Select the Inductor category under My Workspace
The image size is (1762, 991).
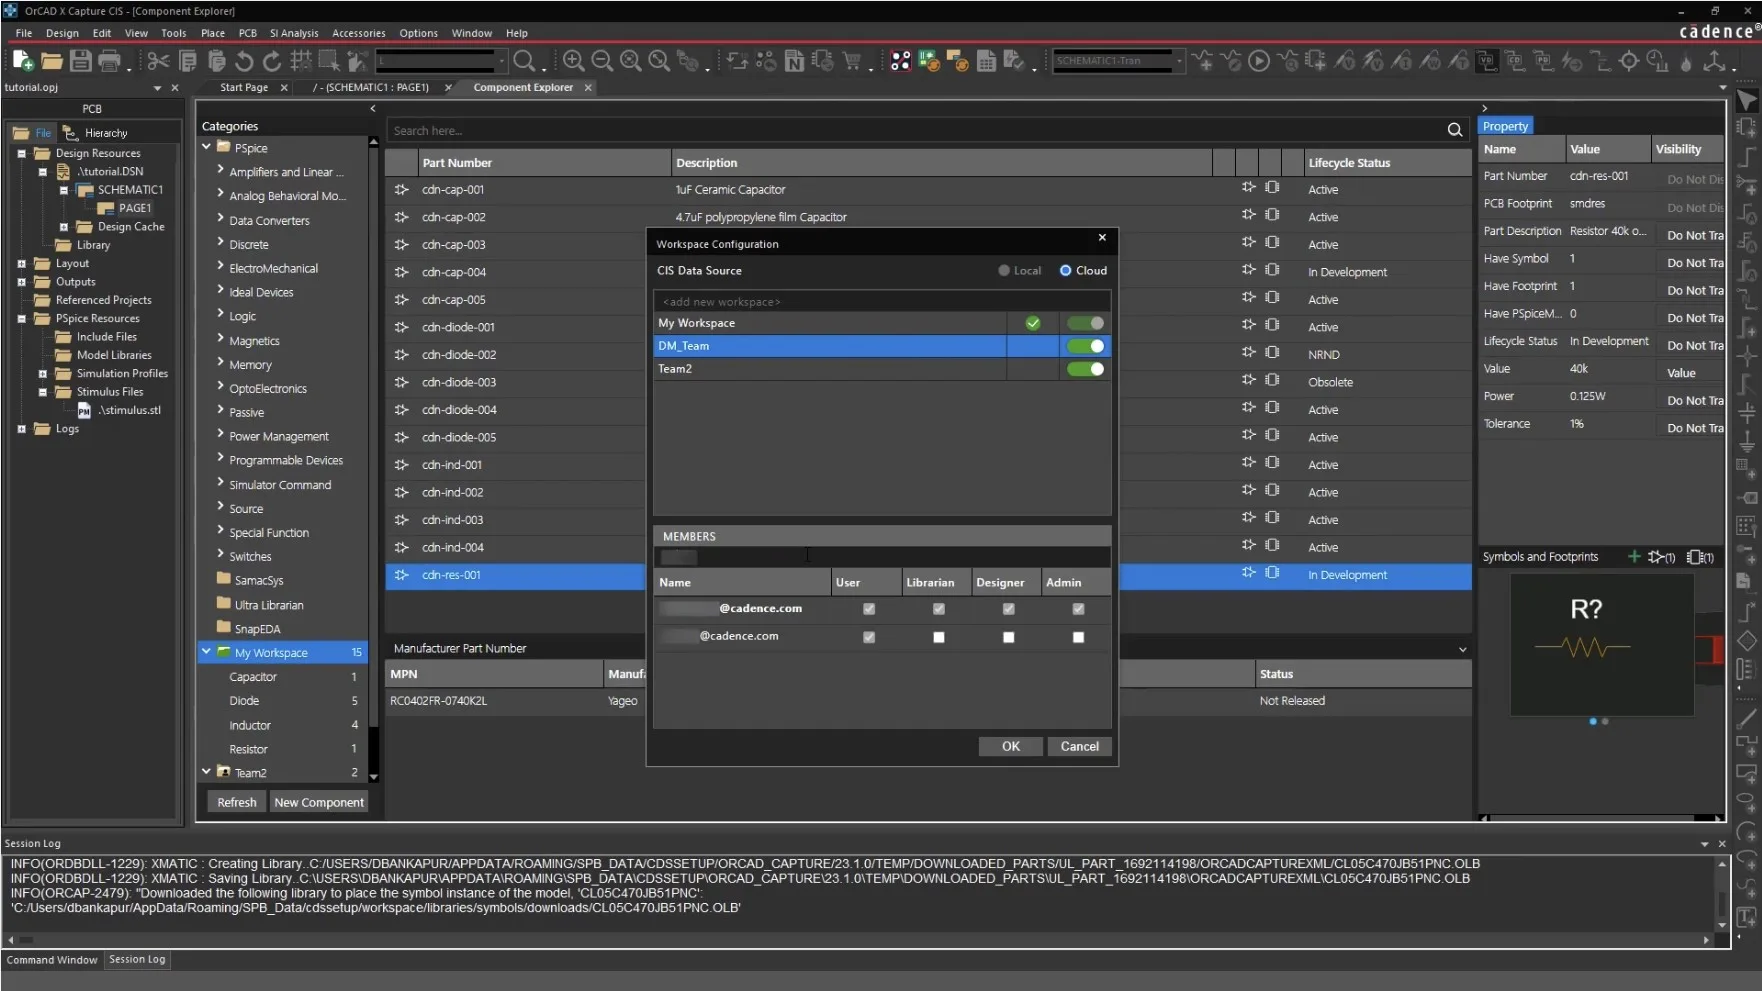250,725
